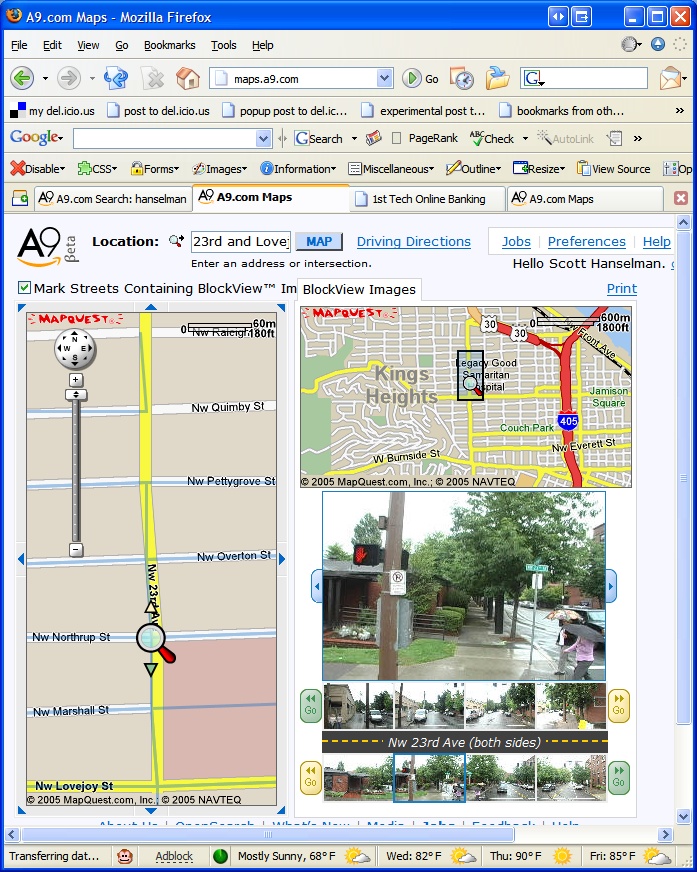This screenshot has height=872, width=697.
Task: Expand the Forms developer menu
Action: [x=155, y=169]
